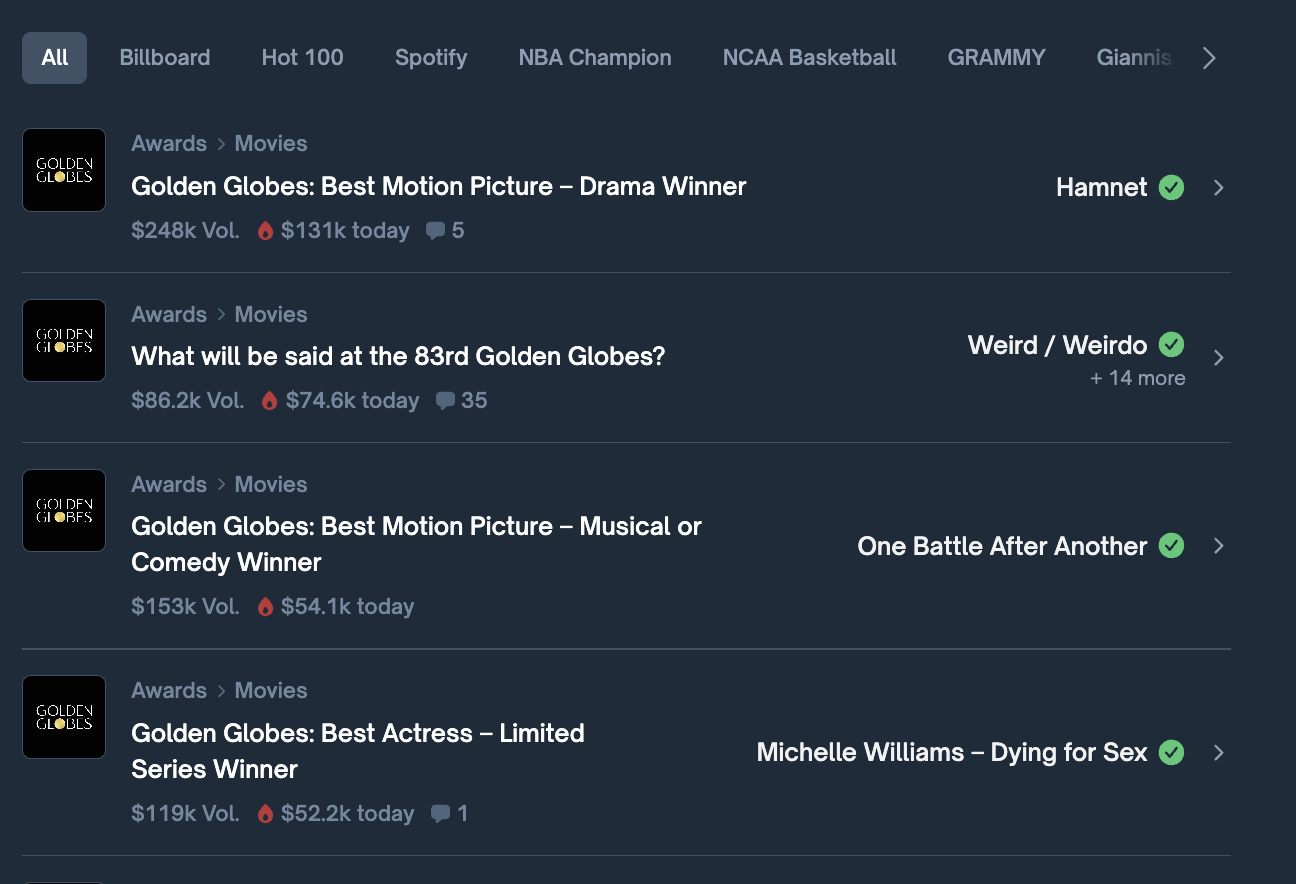Click the flame icon next to $131k today
1296x884 pixels.
click(x=265, y=230)
